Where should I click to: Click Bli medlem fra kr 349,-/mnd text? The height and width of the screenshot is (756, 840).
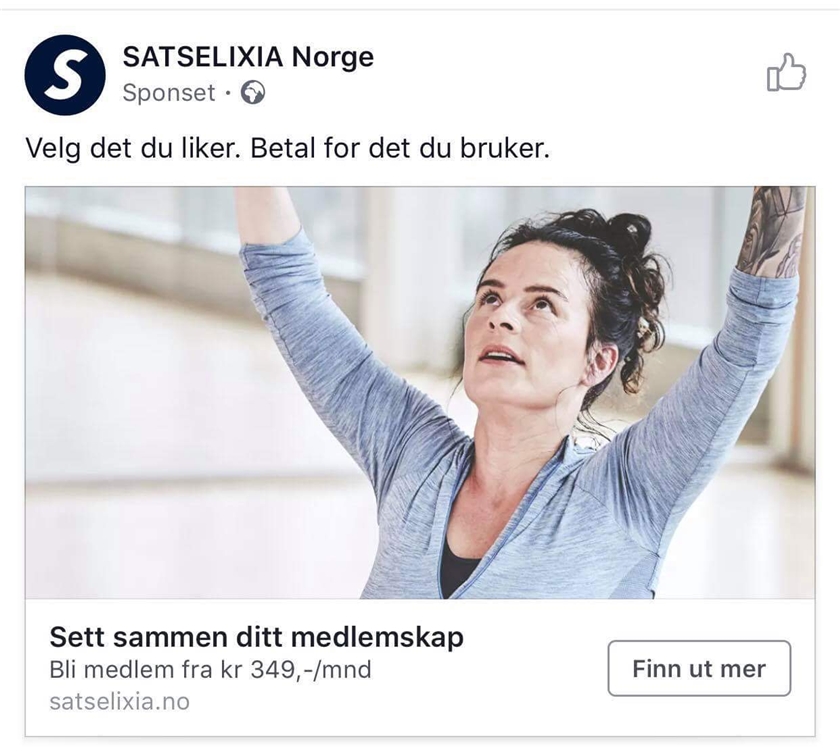click(x=210, y=670)
